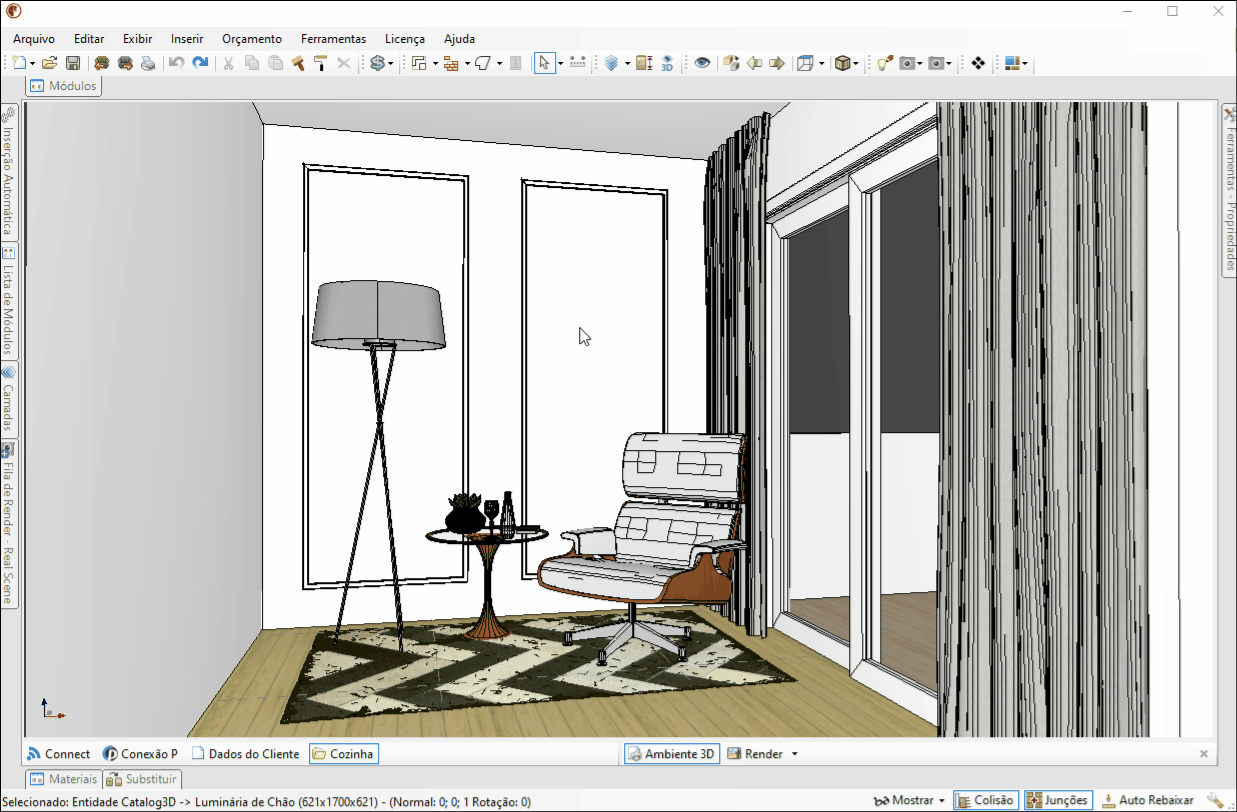Open the Licença menu
This screenshot has height=812, width=1237.
(405, 39)
